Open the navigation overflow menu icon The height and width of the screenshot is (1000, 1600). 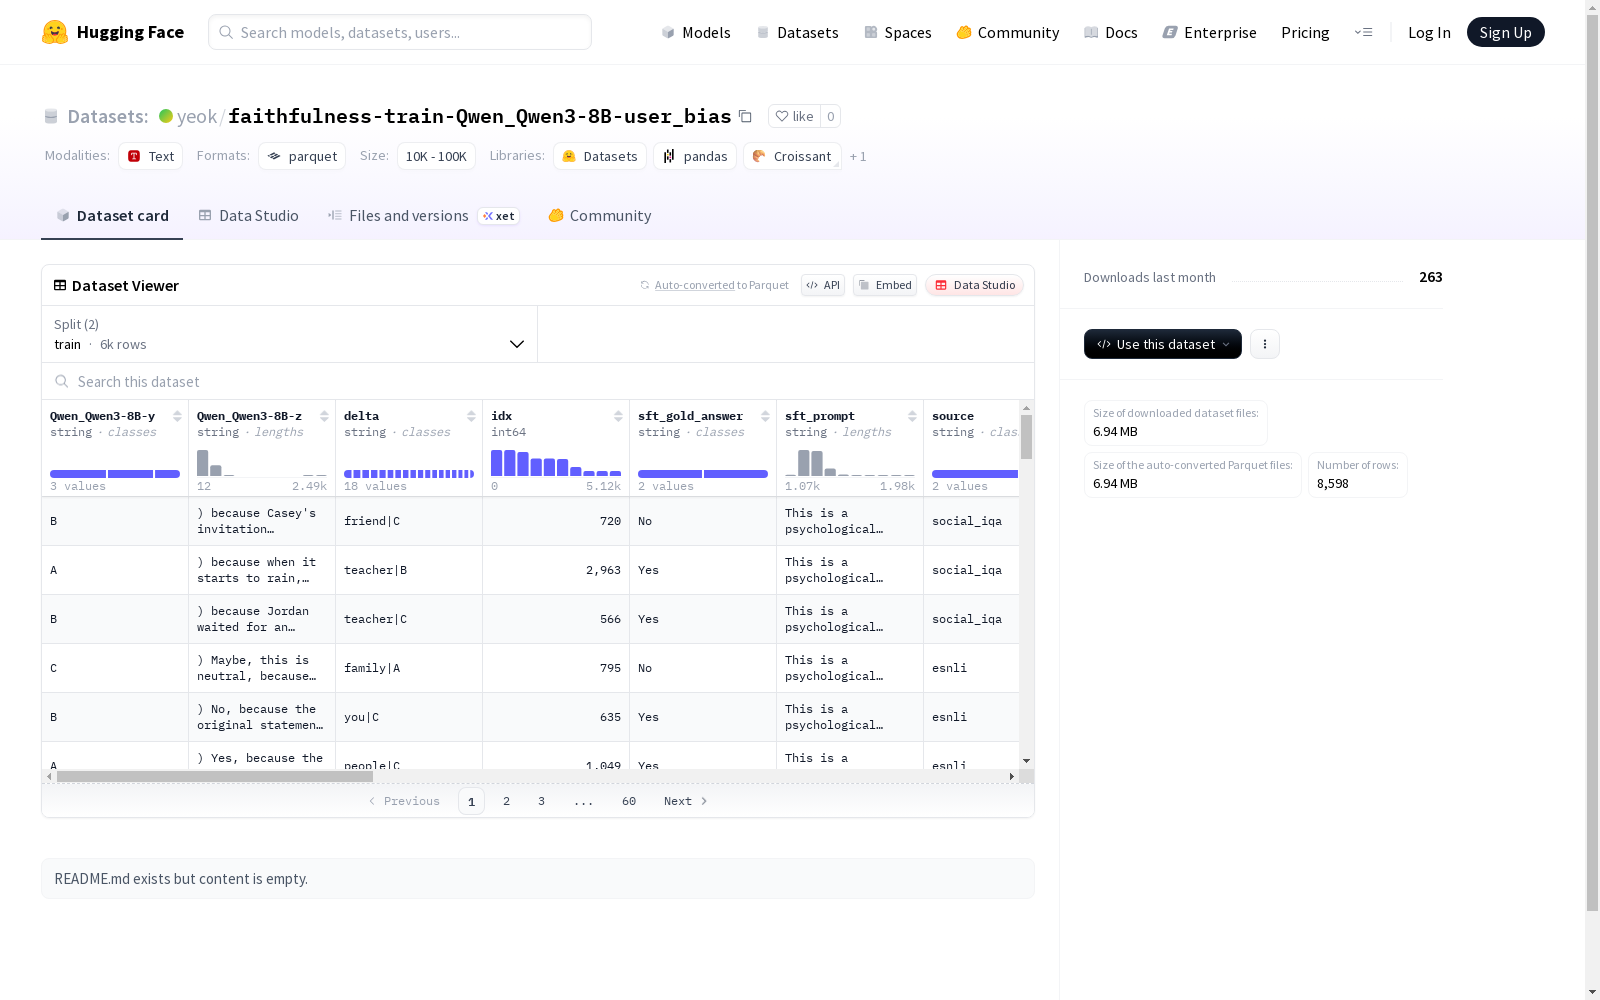tap(1363, 32)
